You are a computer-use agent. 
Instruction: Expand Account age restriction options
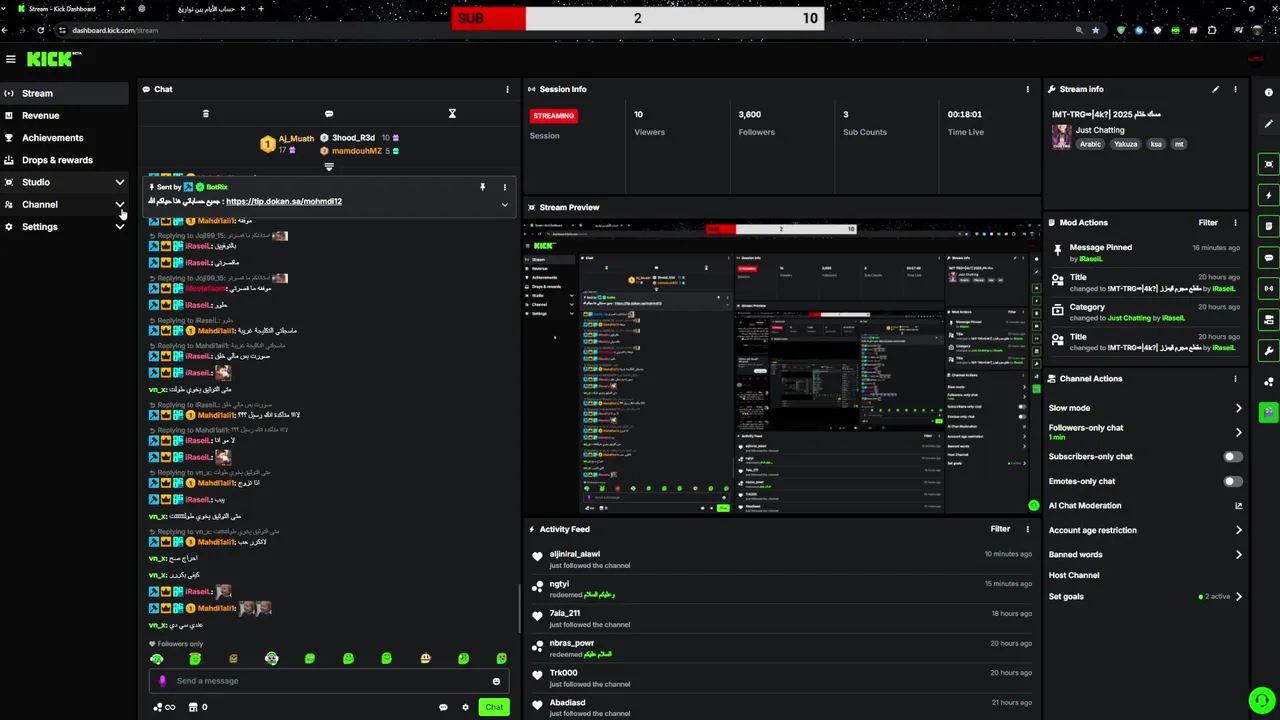1238,530
